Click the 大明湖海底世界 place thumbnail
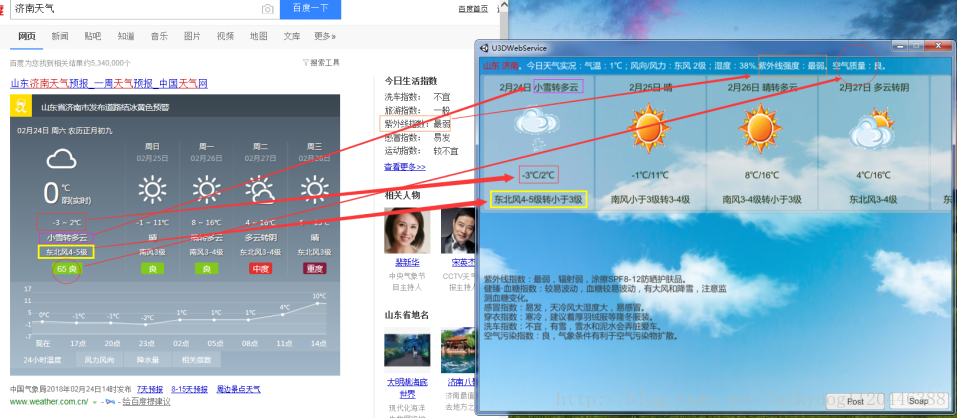Screen dimensions: 957x419 click(x=407, y=350)
